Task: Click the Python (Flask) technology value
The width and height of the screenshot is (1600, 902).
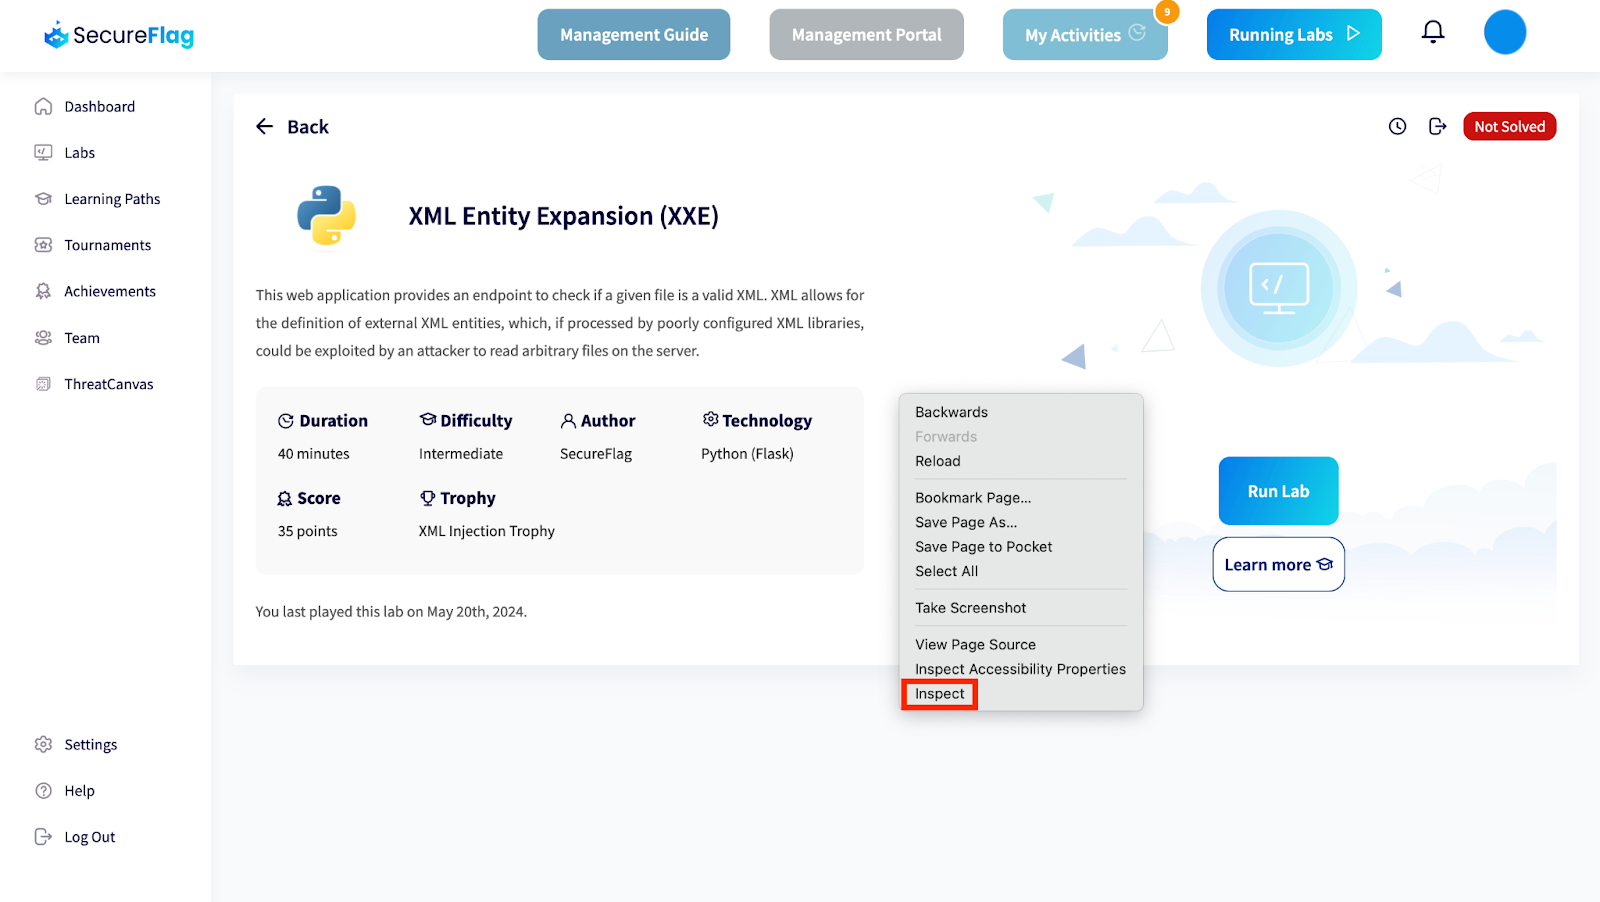Action: [747, 454]
